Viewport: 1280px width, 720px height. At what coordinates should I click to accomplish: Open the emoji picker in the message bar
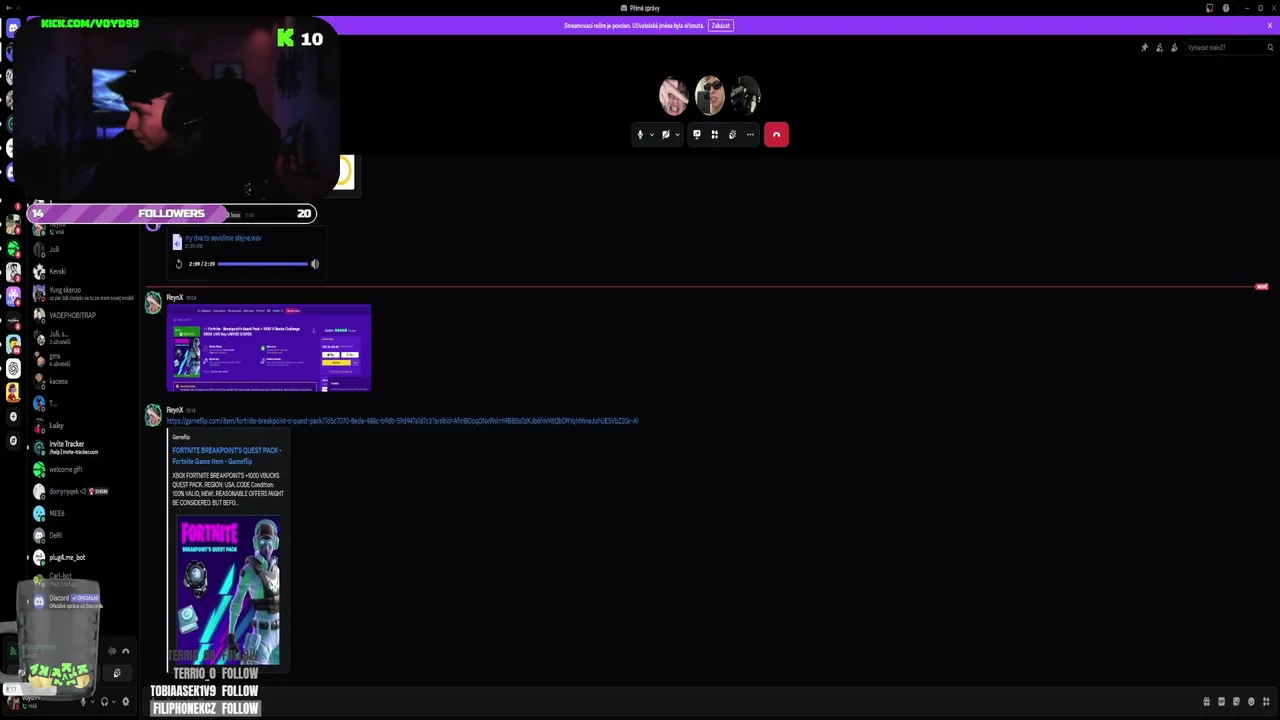pyautogui.click(x=1251, y=701)
